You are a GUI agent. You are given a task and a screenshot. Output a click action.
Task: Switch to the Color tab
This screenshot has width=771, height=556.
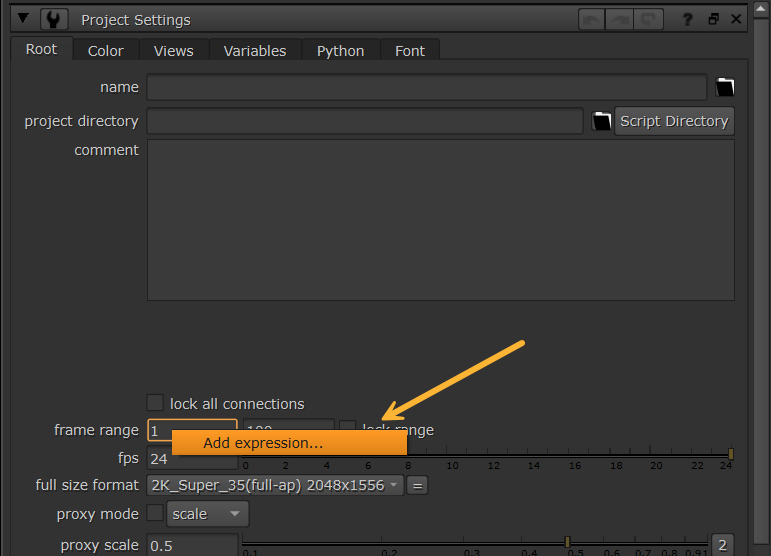coord(105,50)
